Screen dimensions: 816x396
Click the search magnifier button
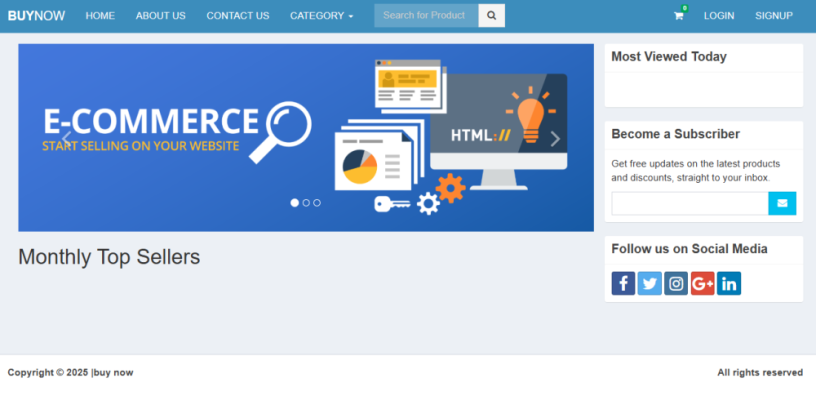tap(491, 16)
